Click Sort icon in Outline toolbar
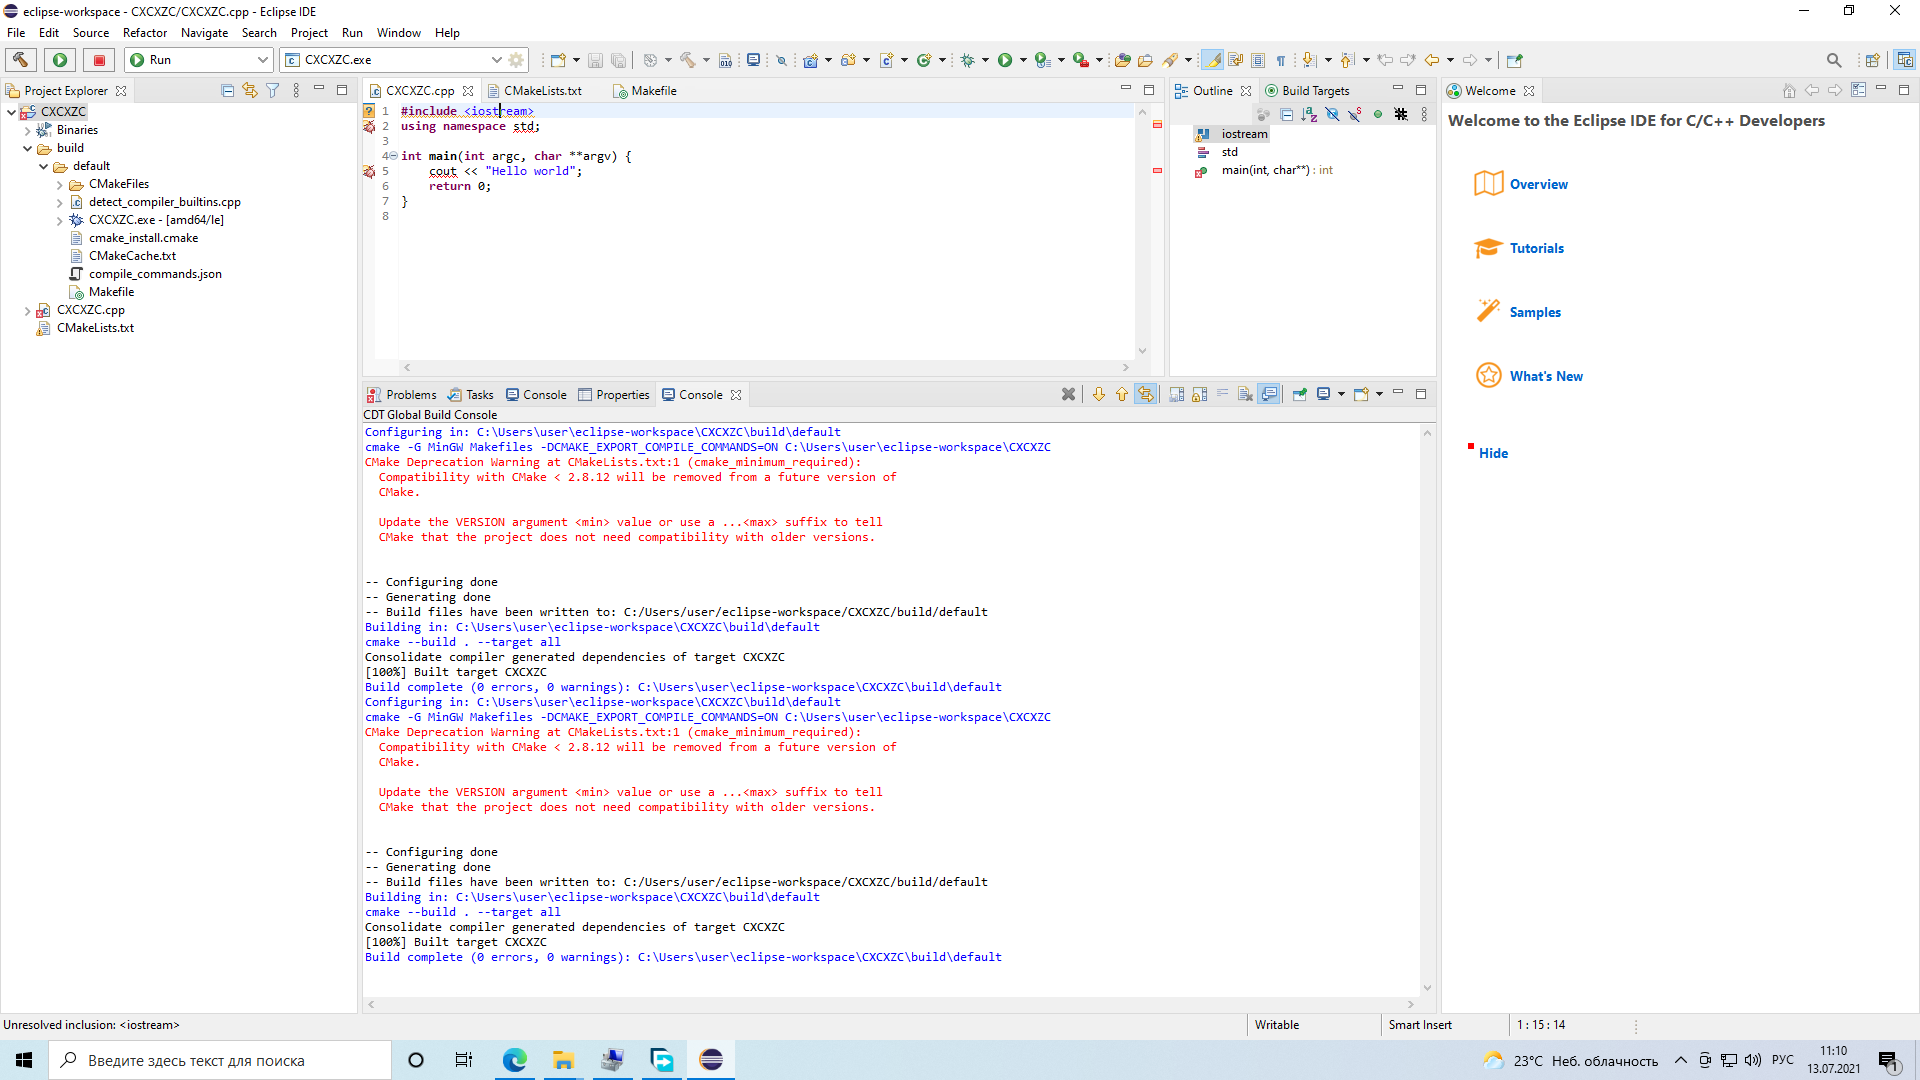The image size is (1920, 1080). [1309, 115]
